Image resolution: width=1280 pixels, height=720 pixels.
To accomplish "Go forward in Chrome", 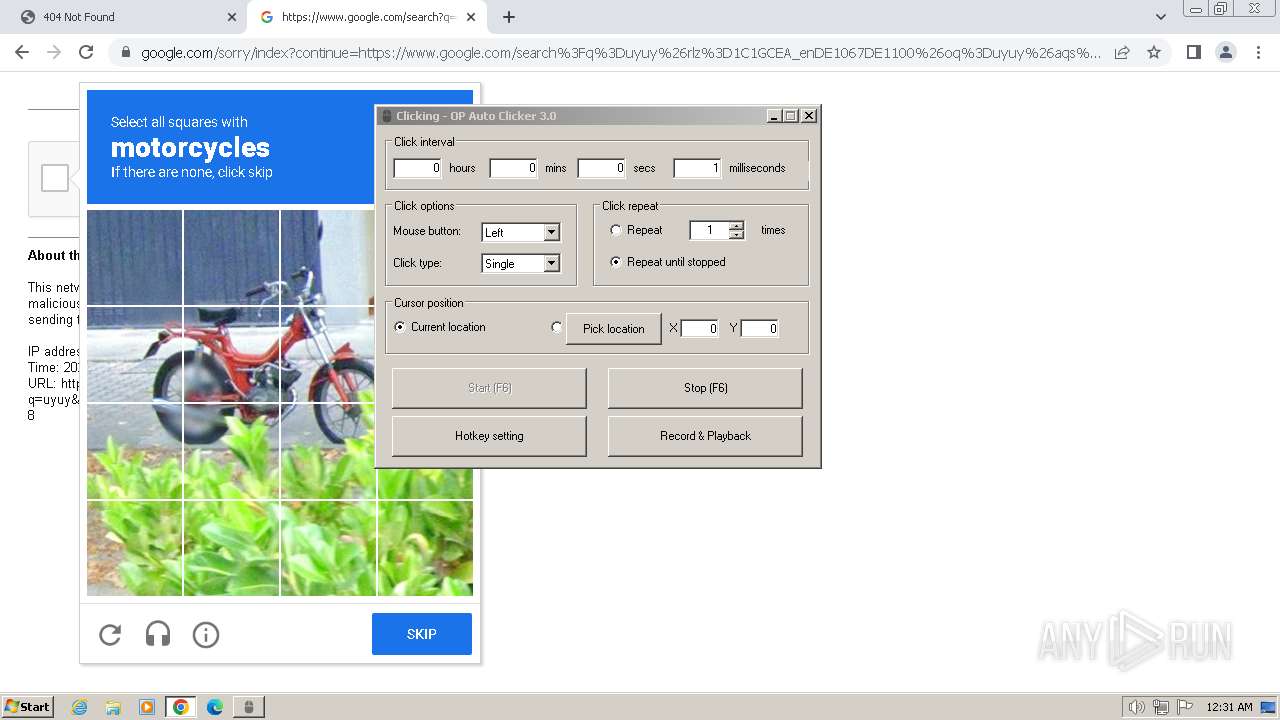I will [54, 52].
